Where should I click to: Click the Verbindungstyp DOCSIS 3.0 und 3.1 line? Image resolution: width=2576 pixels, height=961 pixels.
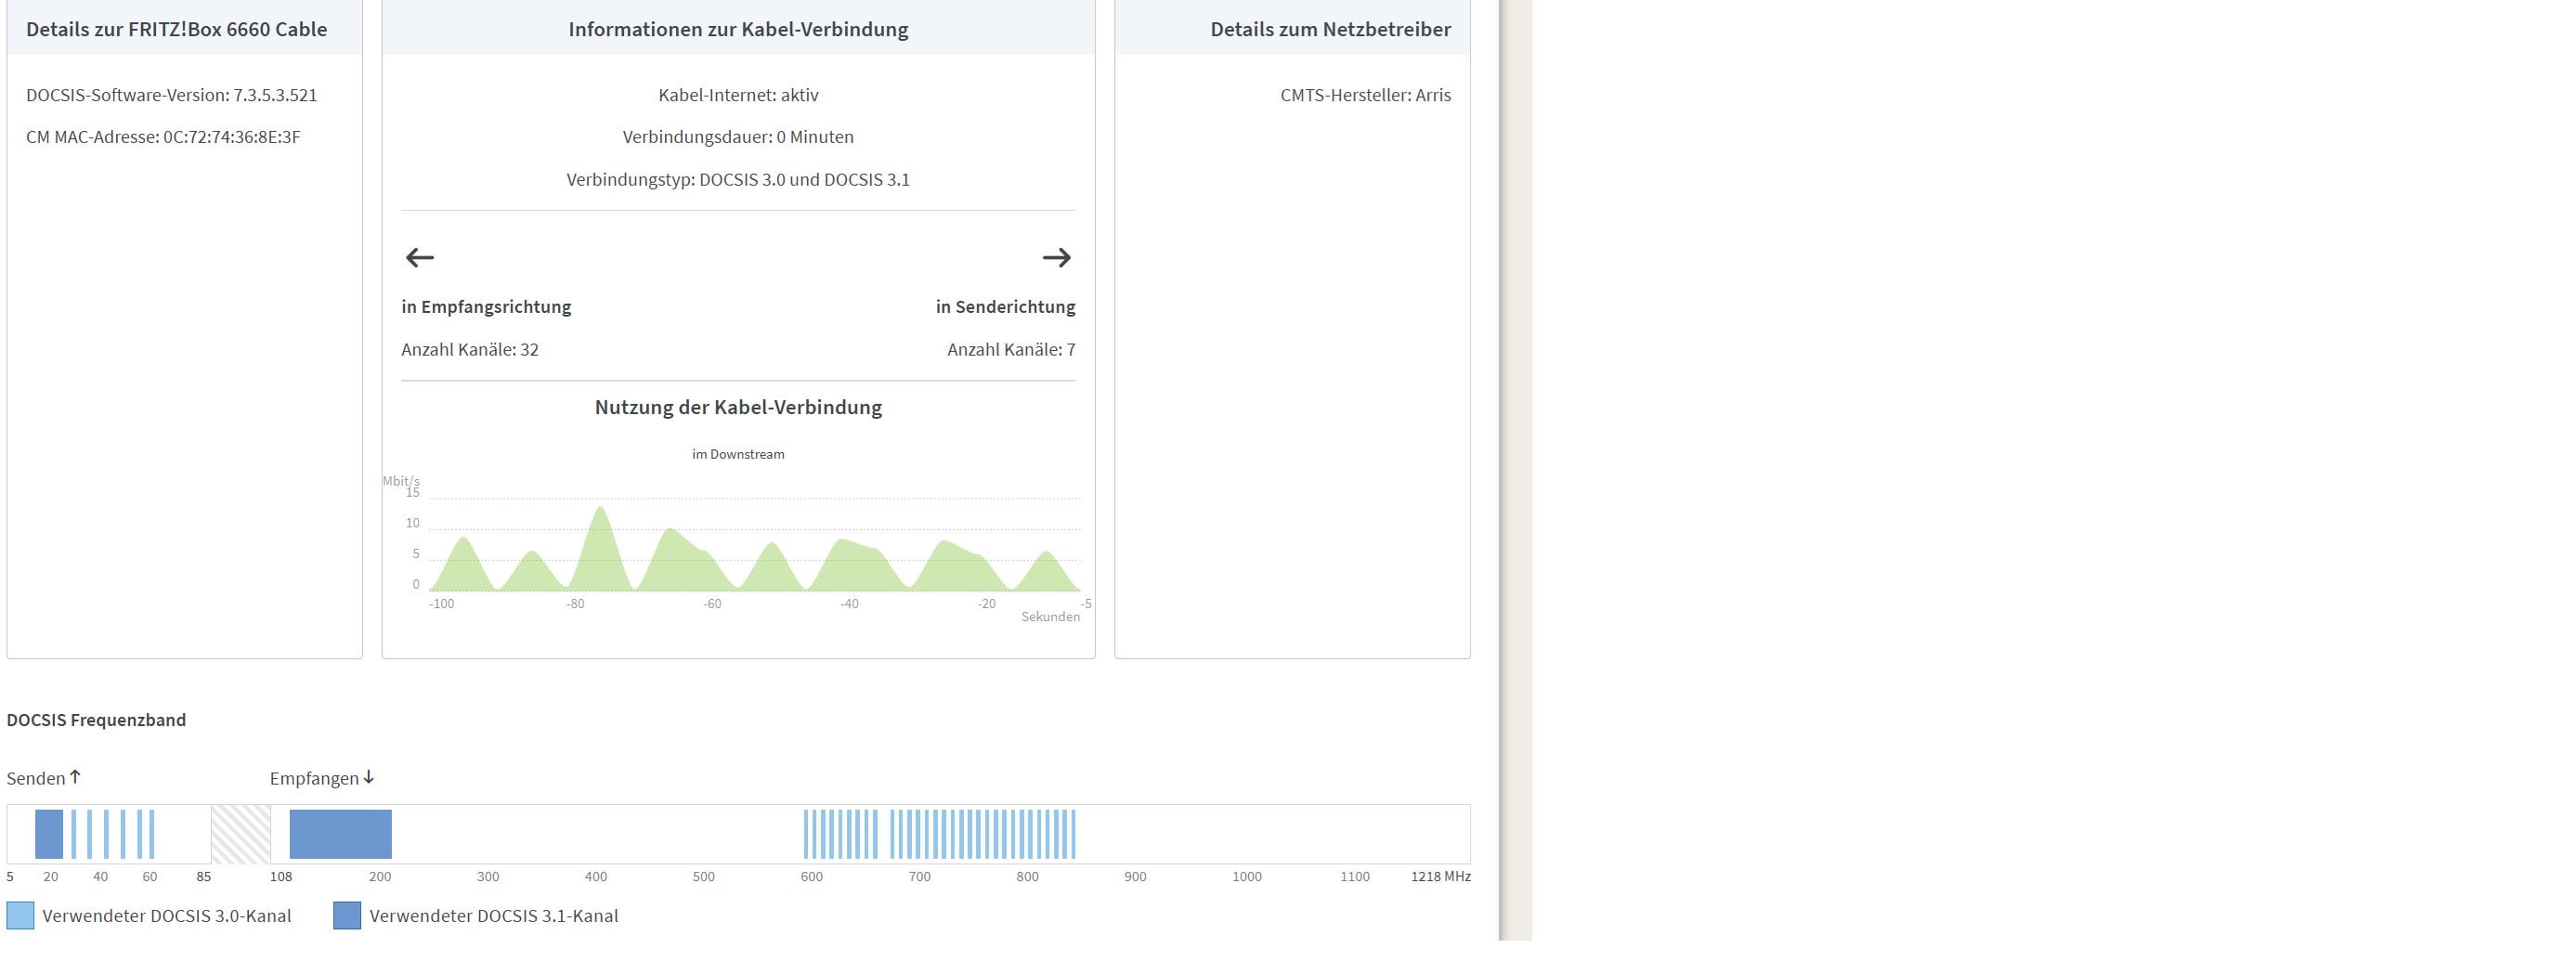[739, 180]
